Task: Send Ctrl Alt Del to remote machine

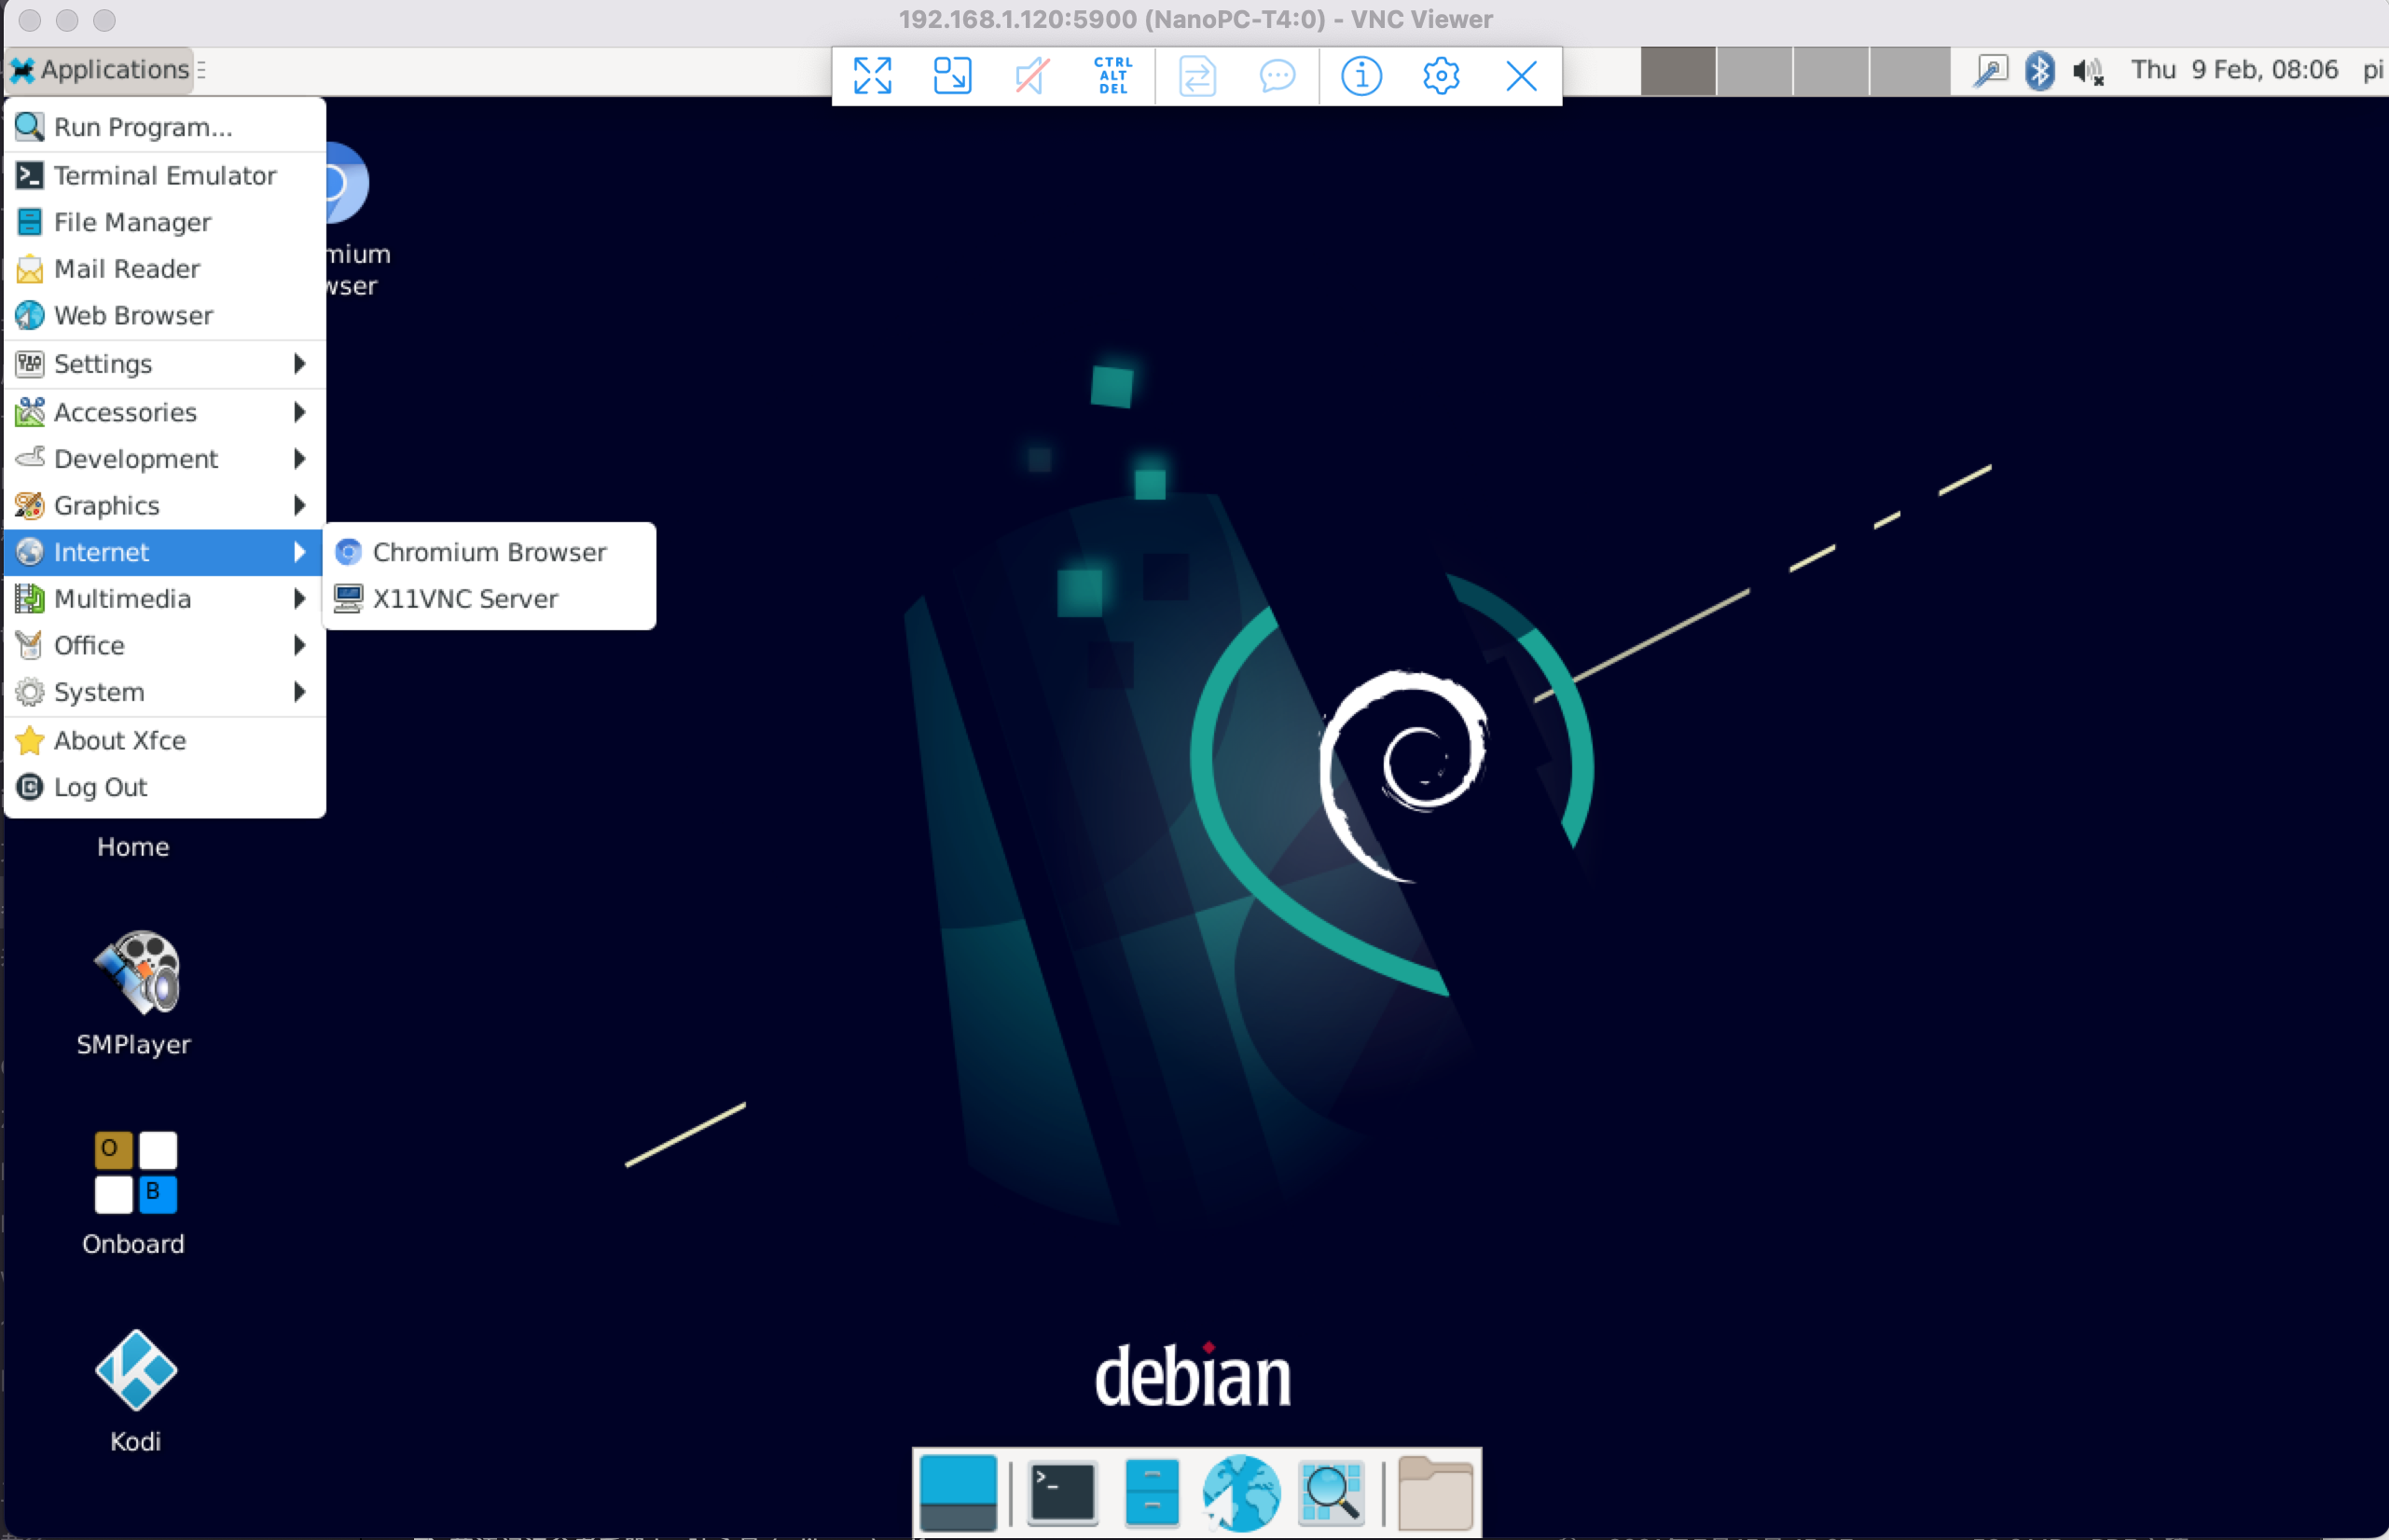Action: pos(1113,75)
